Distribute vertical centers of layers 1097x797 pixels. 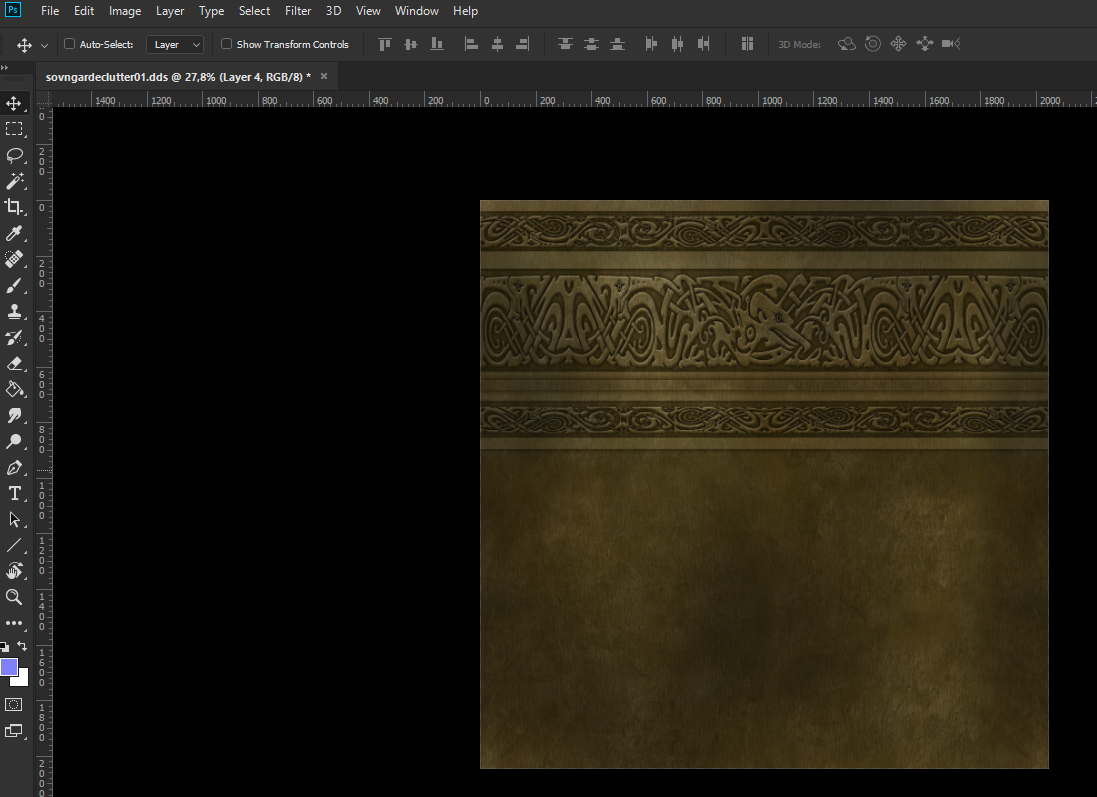591,44
